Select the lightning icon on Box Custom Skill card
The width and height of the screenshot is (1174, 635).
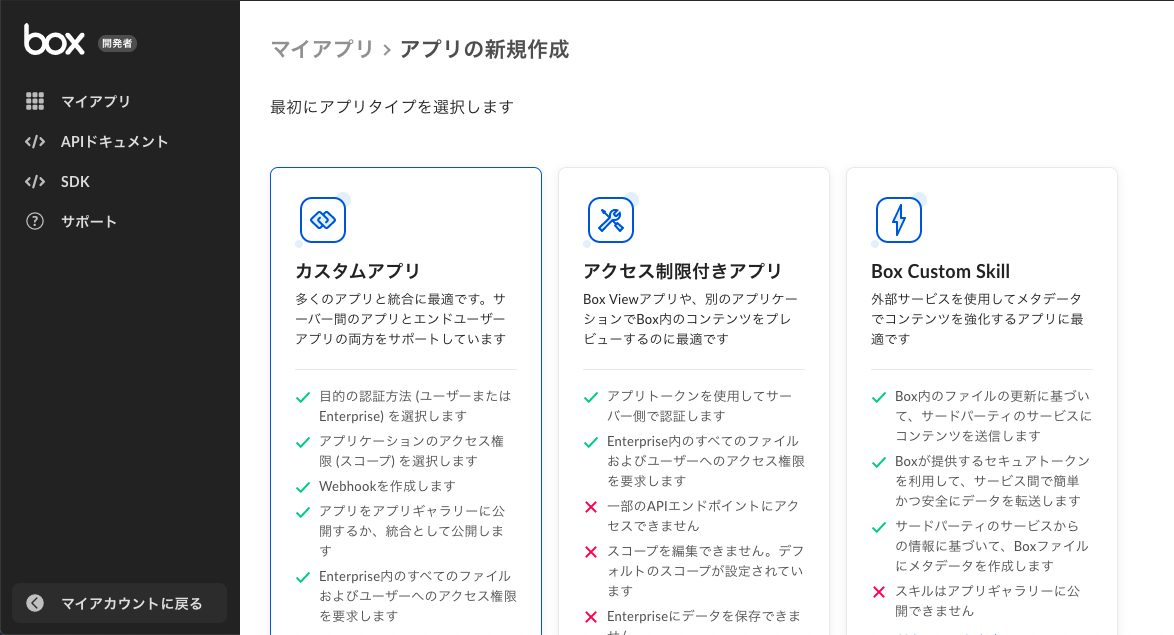898,220
